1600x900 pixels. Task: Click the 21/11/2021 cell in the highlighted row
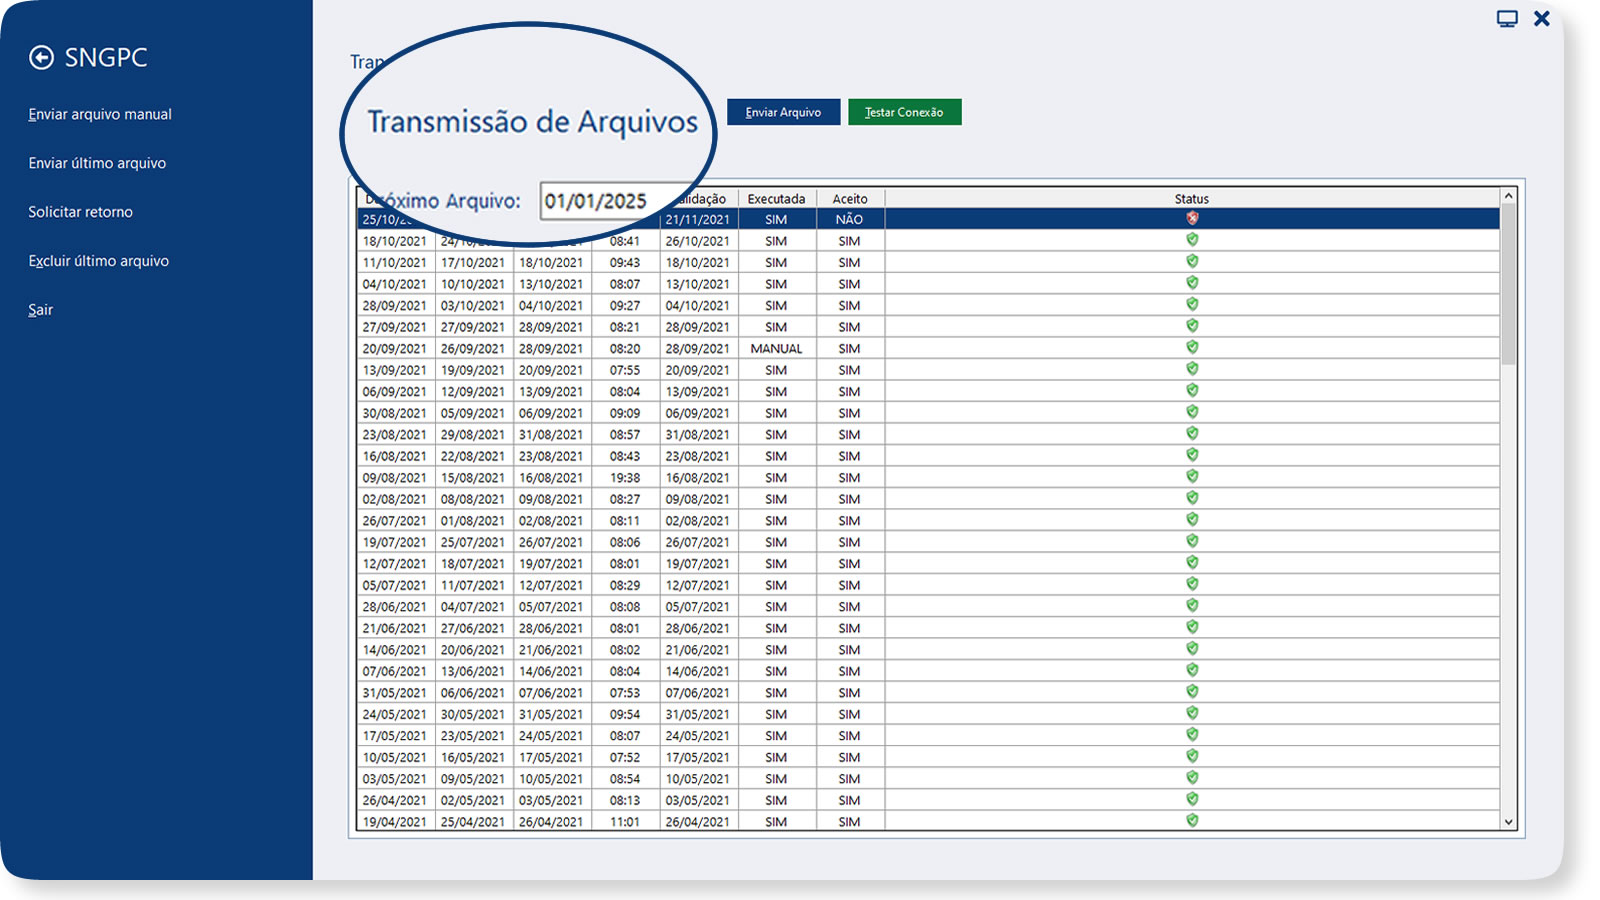pyautogui.click(x=697, y=219)
